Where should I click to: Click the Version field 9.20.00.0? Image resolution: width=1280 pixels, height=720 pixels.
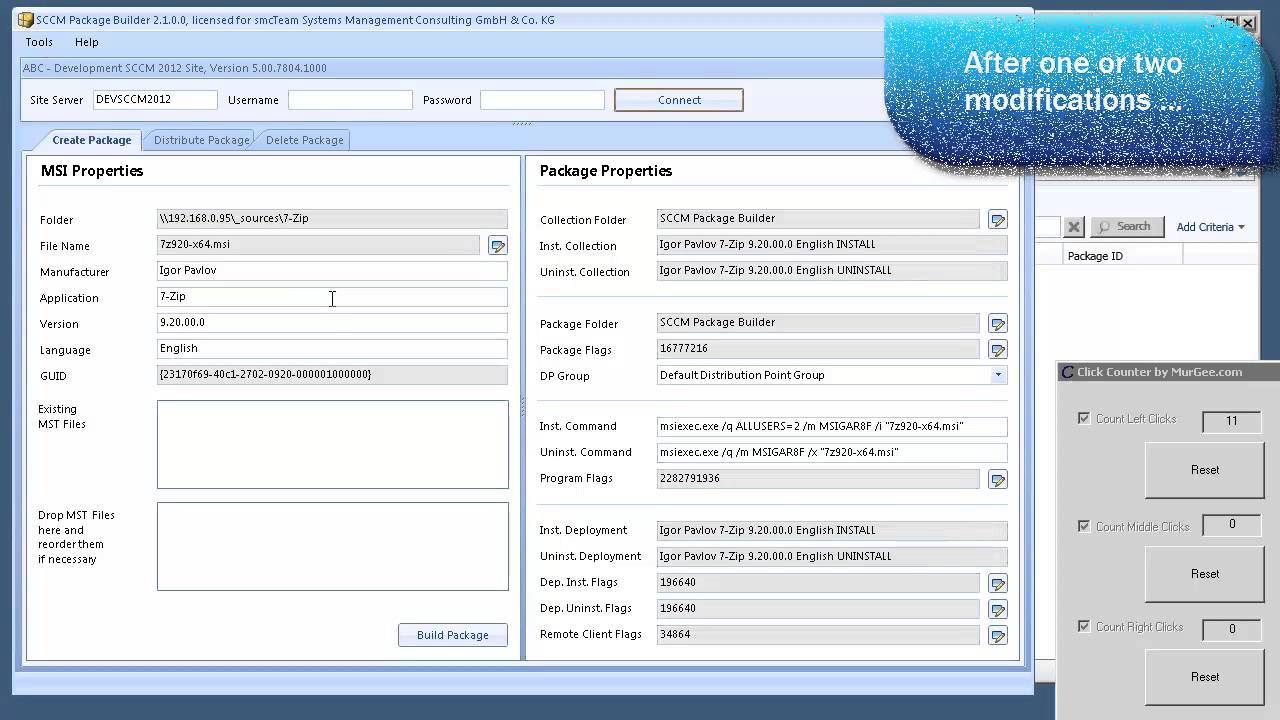pyautogui.click(x=332, y=323)
